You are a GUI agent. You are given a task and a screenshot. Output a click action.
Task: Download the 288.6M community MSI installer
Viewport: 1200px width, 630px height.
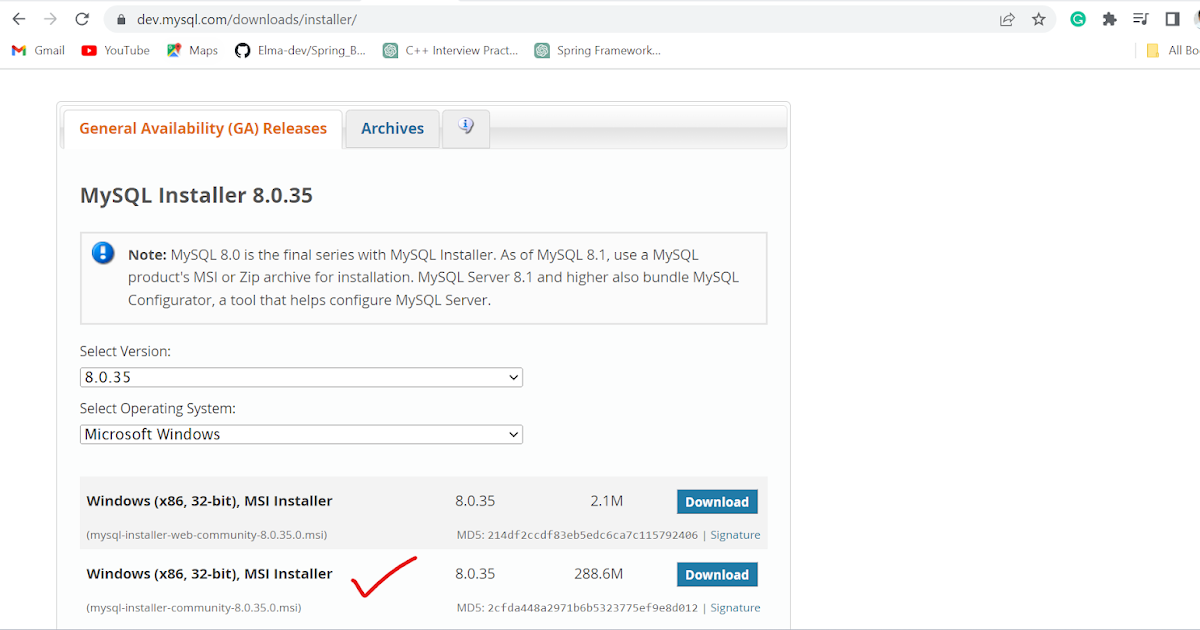tap(717, 574)
